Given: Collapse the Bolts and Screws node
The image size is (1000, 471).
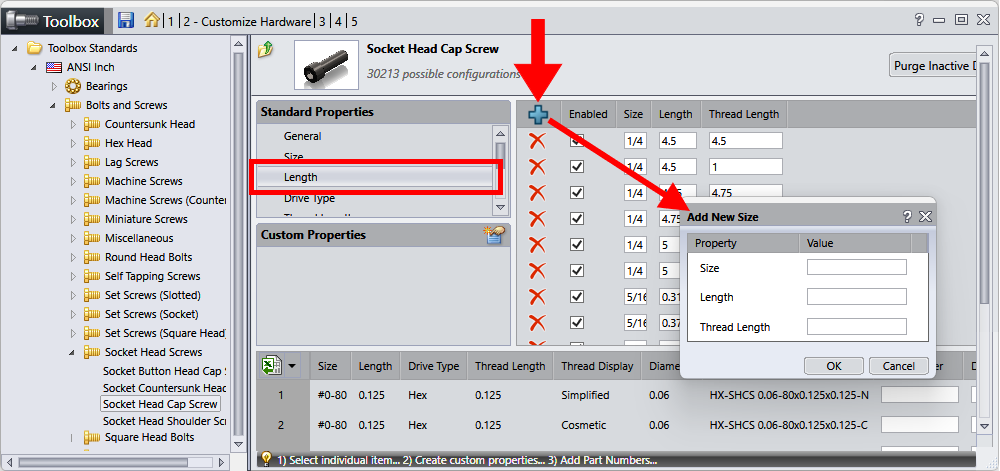Looking at the screenshot, I should tap(53, 106).
